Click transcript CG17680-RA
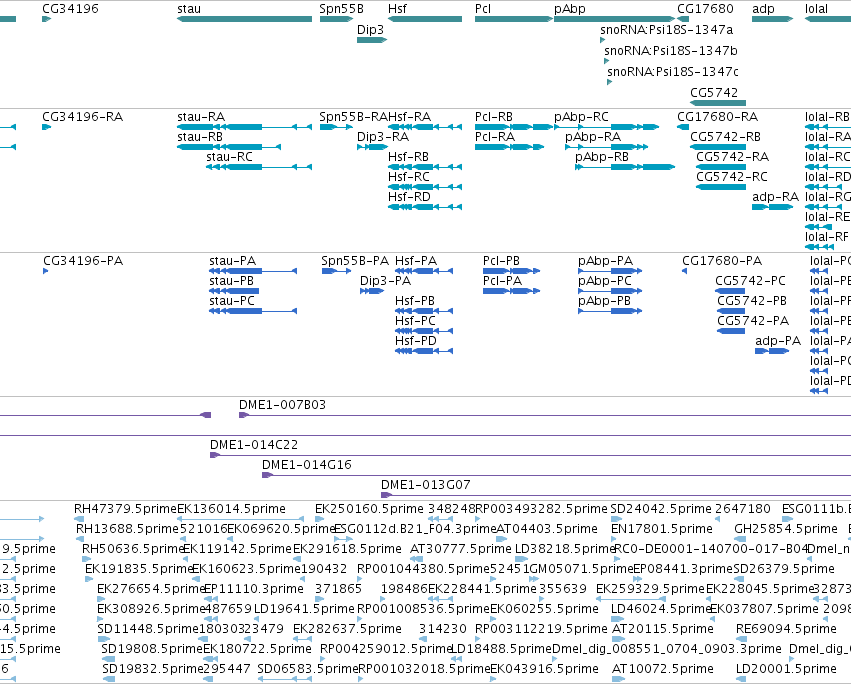The image size is (851, 684). pyautogui.click(x=717, y=117)
